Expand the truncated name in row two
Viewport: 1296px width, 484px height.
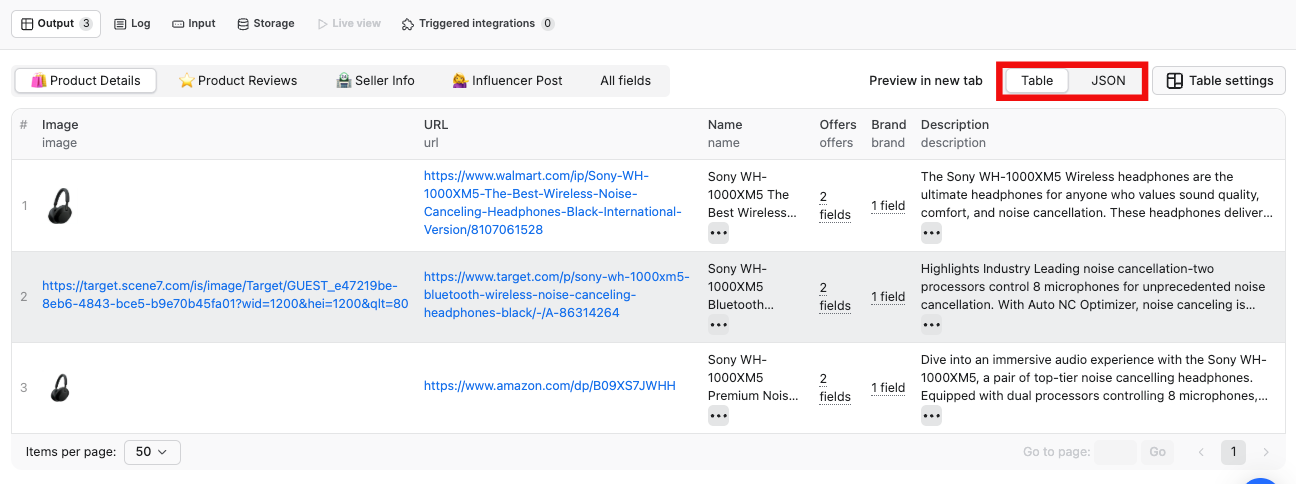[718, 324]
